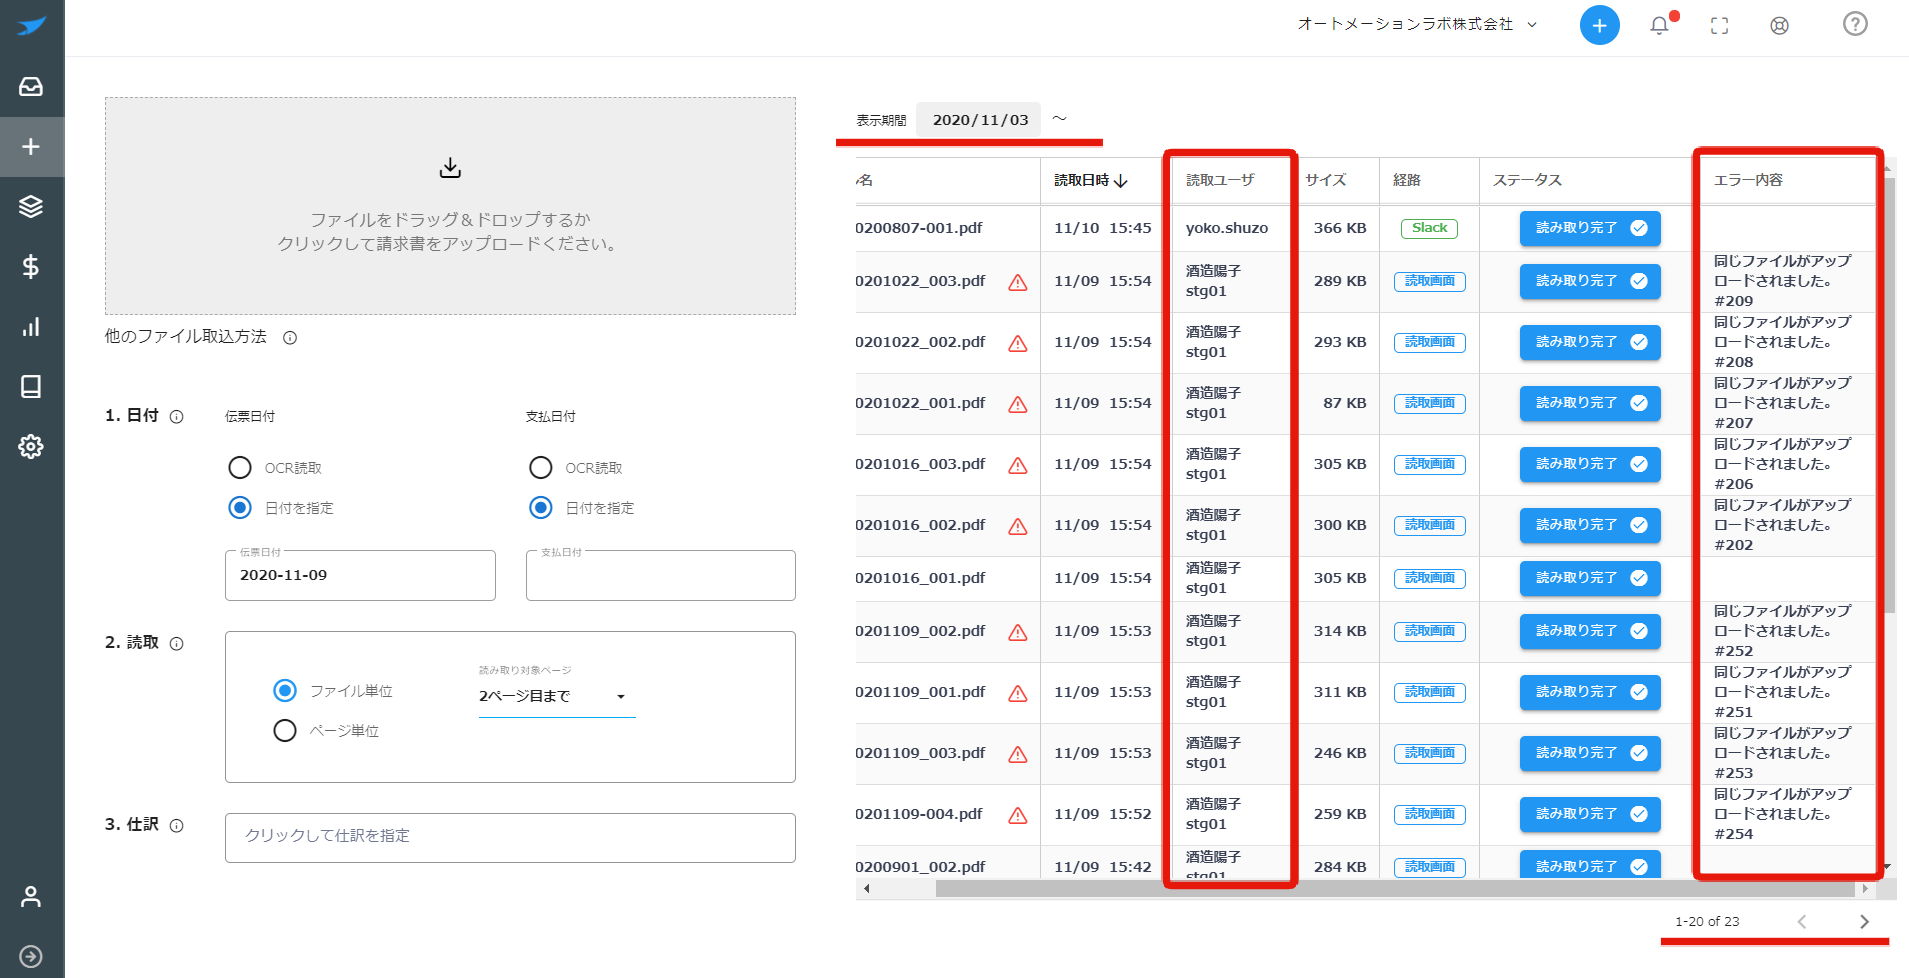1909x978 pixels.
Task: Select ファイル単位 radio button
Action: [x=285, y=691]
